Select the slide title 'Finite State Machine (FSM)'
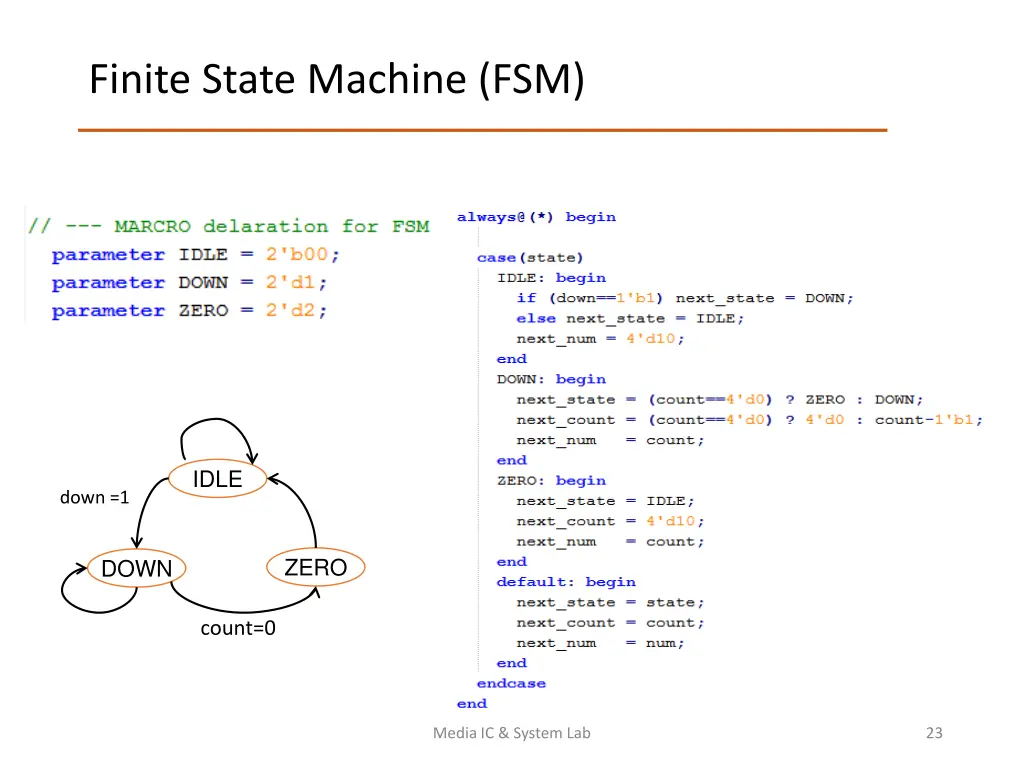This screenshot has width=1024, height=768. tap(337, 79)
